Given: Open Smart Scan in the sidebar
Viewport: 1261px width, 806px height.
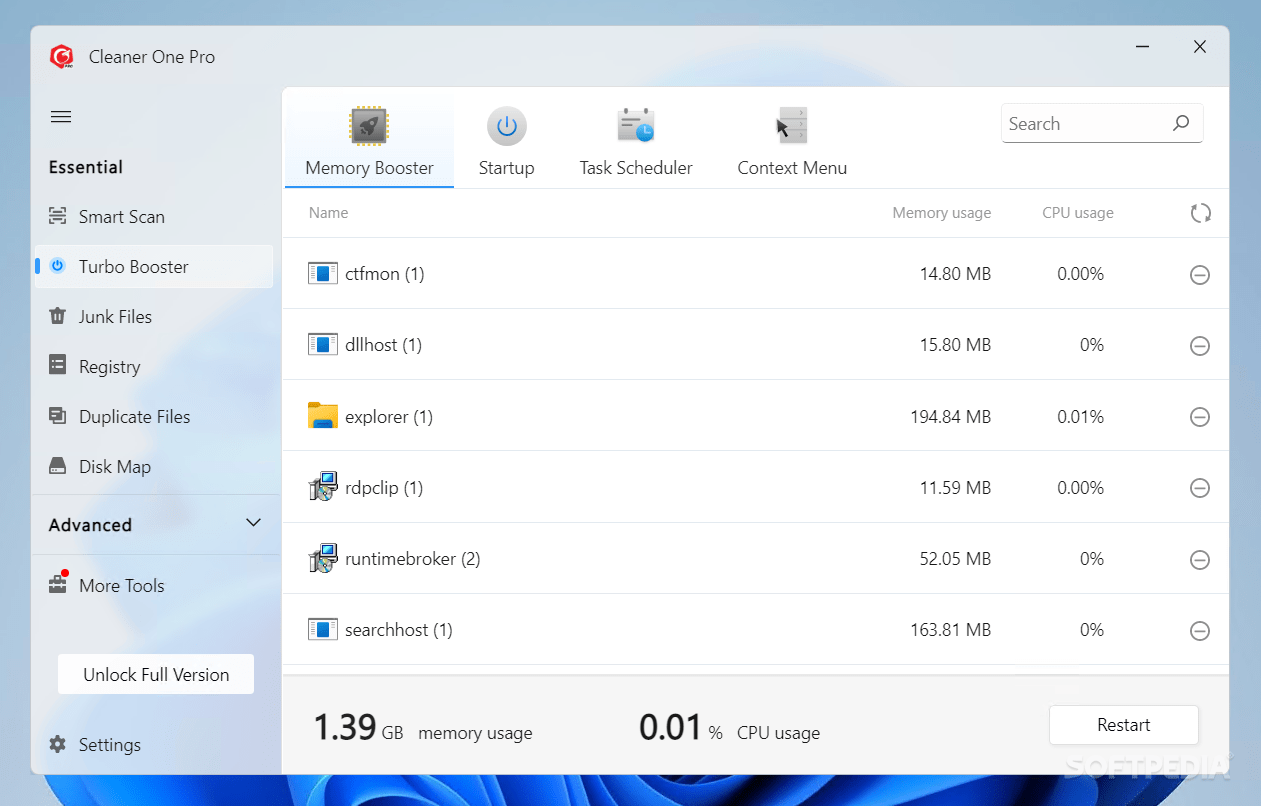Looking at the screenshot, I should point(154,217).
